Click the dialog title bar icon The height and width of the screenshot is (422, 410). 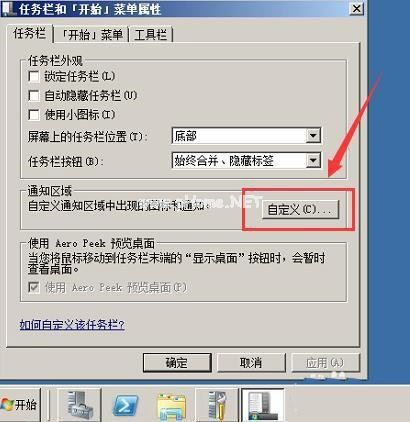9,8
